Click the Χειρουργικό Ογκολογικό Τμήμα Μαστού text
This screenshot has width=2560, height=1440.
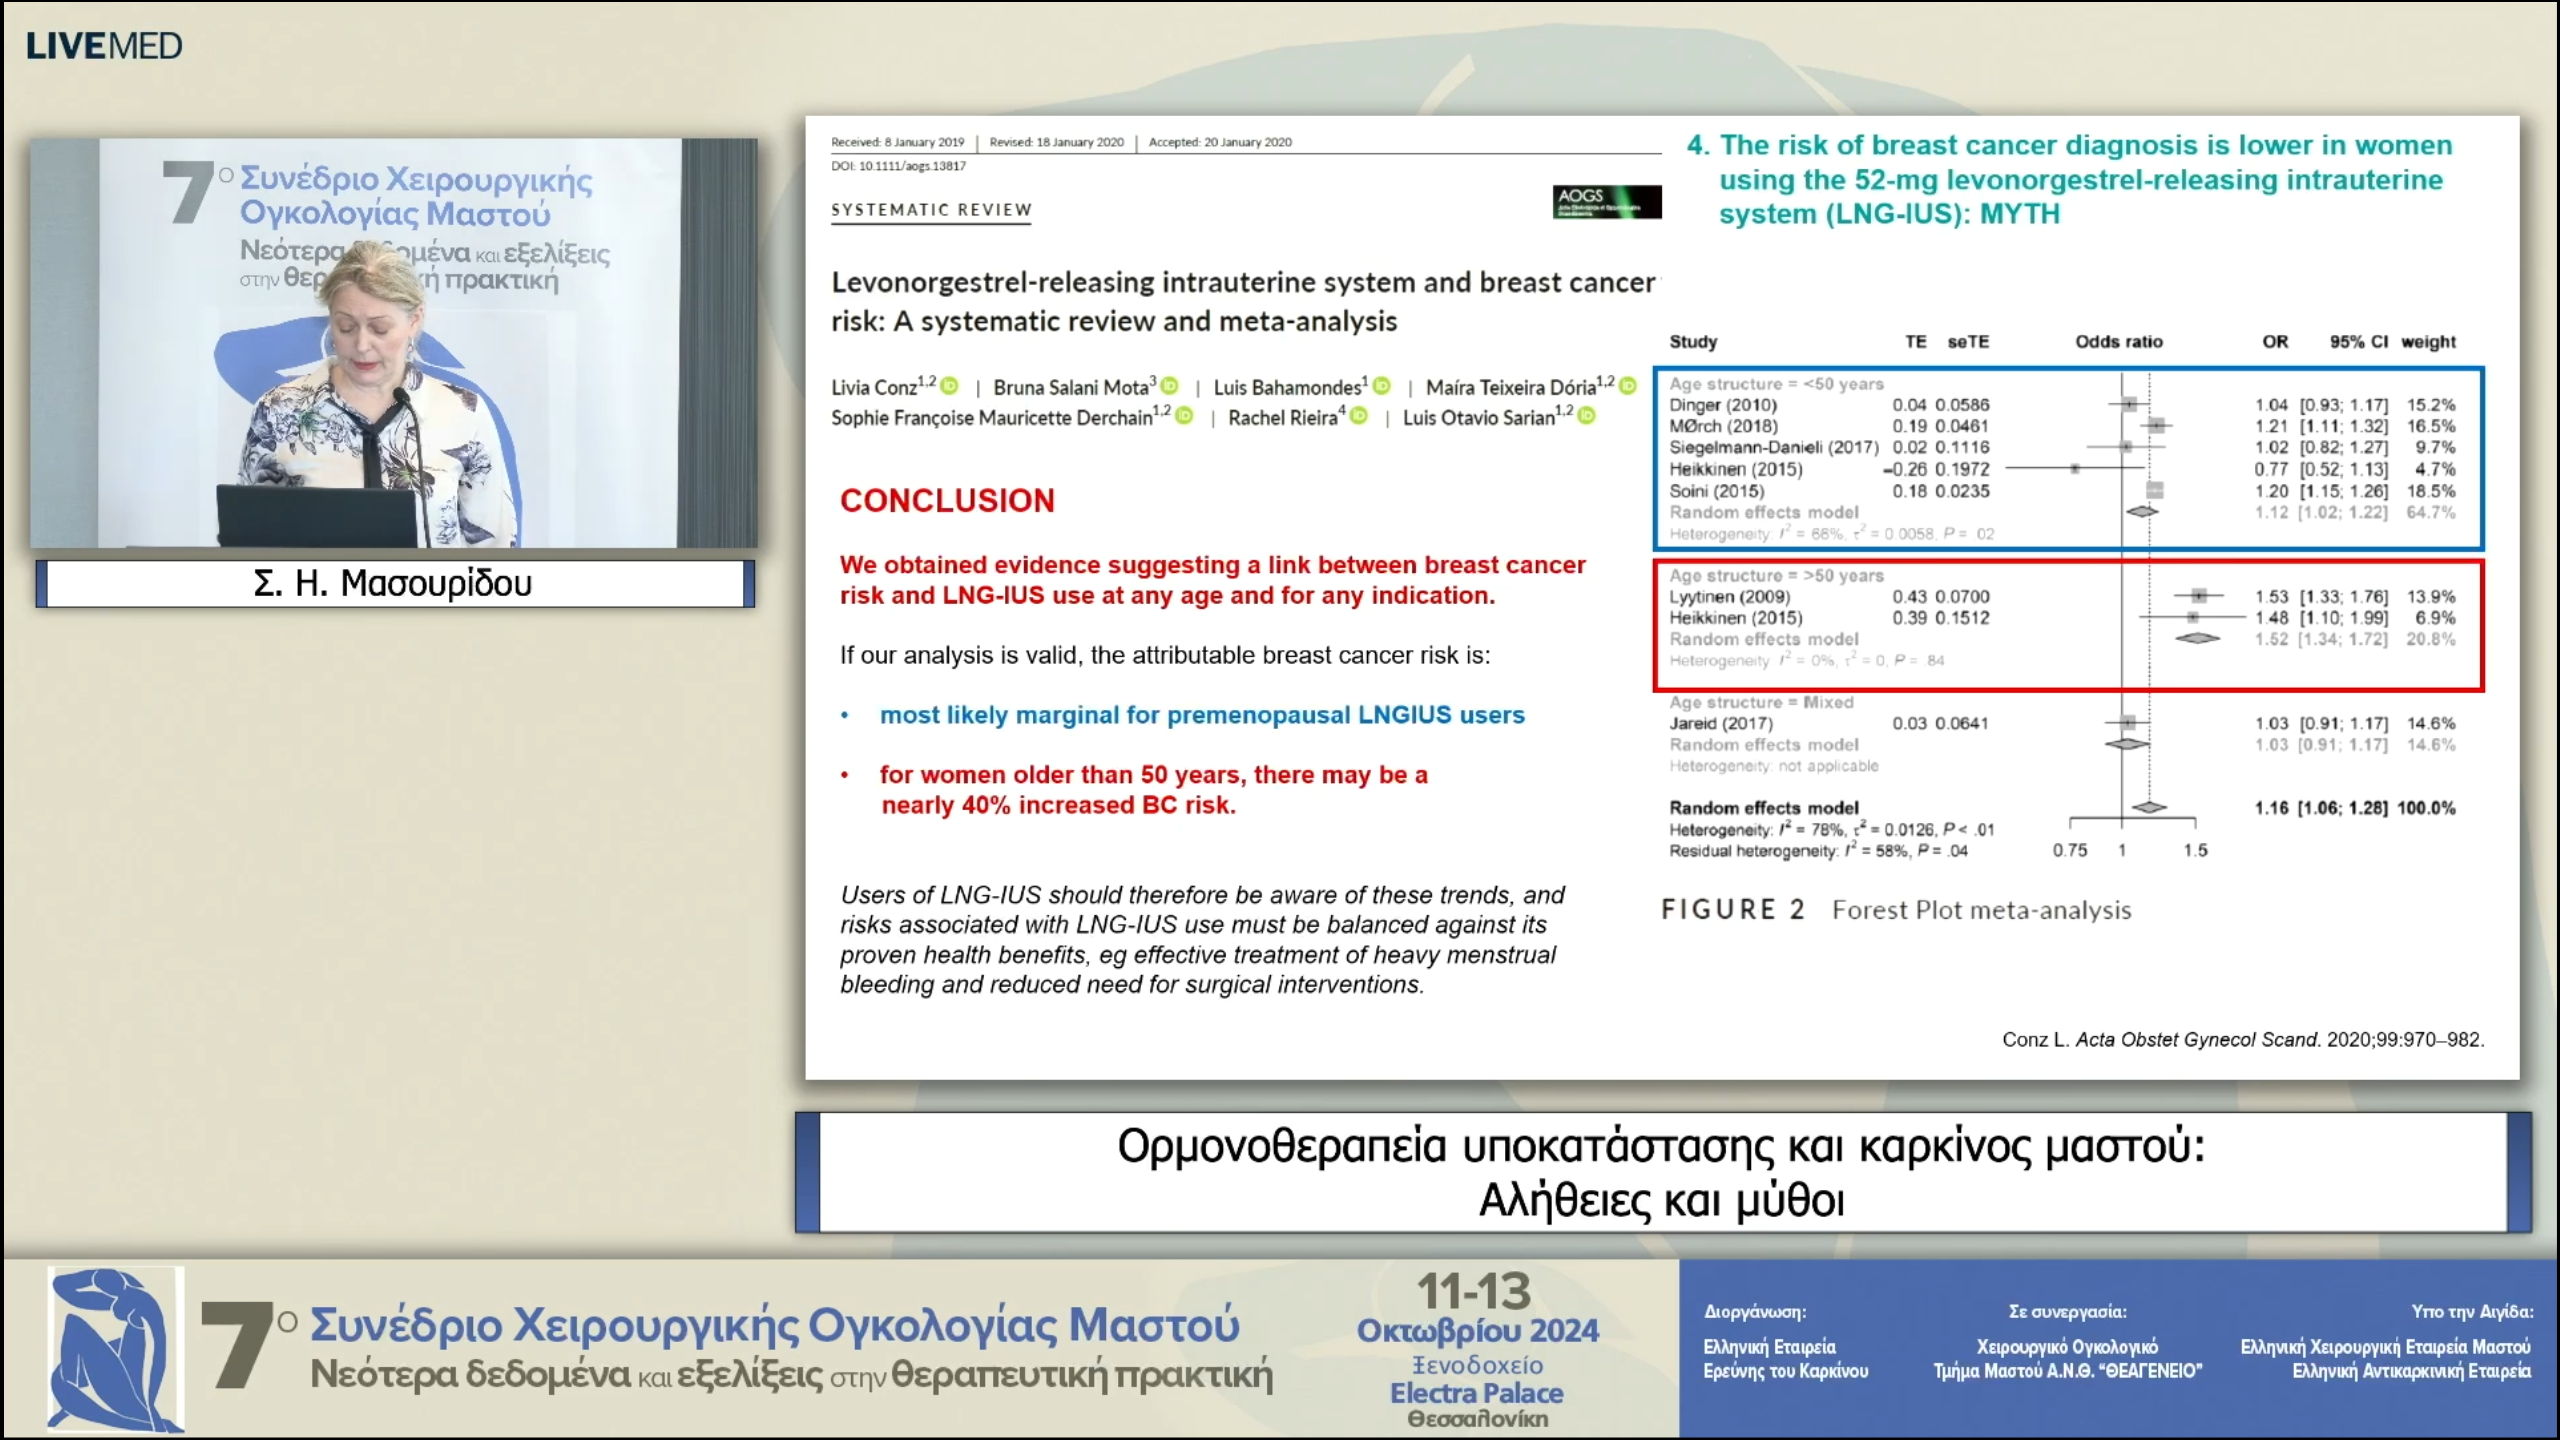[2067, 1359]
